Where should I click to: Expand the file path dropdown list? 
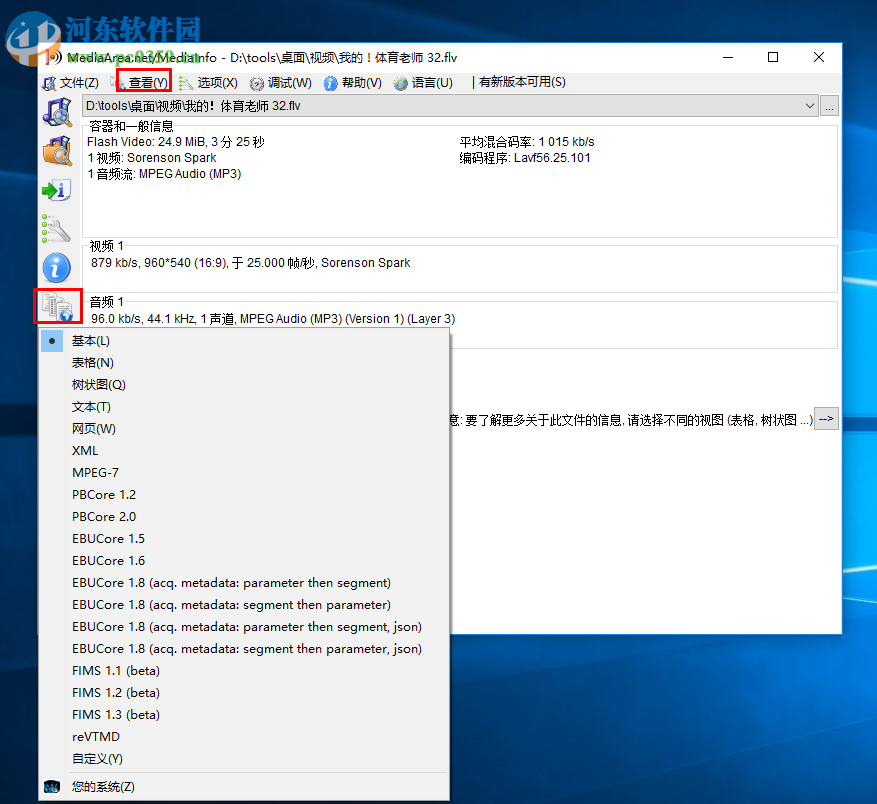coord(809,105)
